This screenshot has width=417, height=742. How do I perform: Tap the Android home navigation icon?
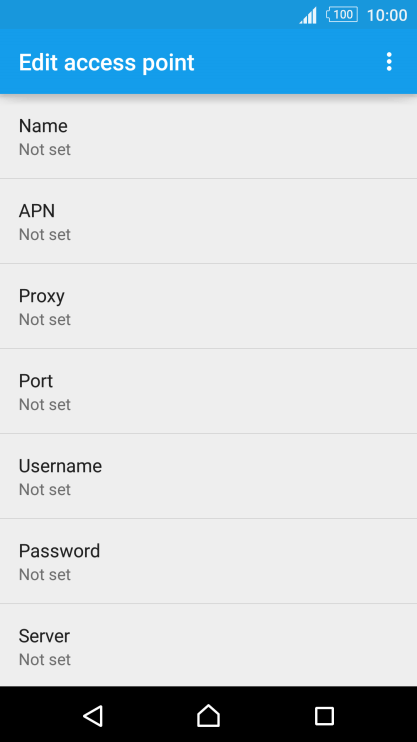[208, 715]
